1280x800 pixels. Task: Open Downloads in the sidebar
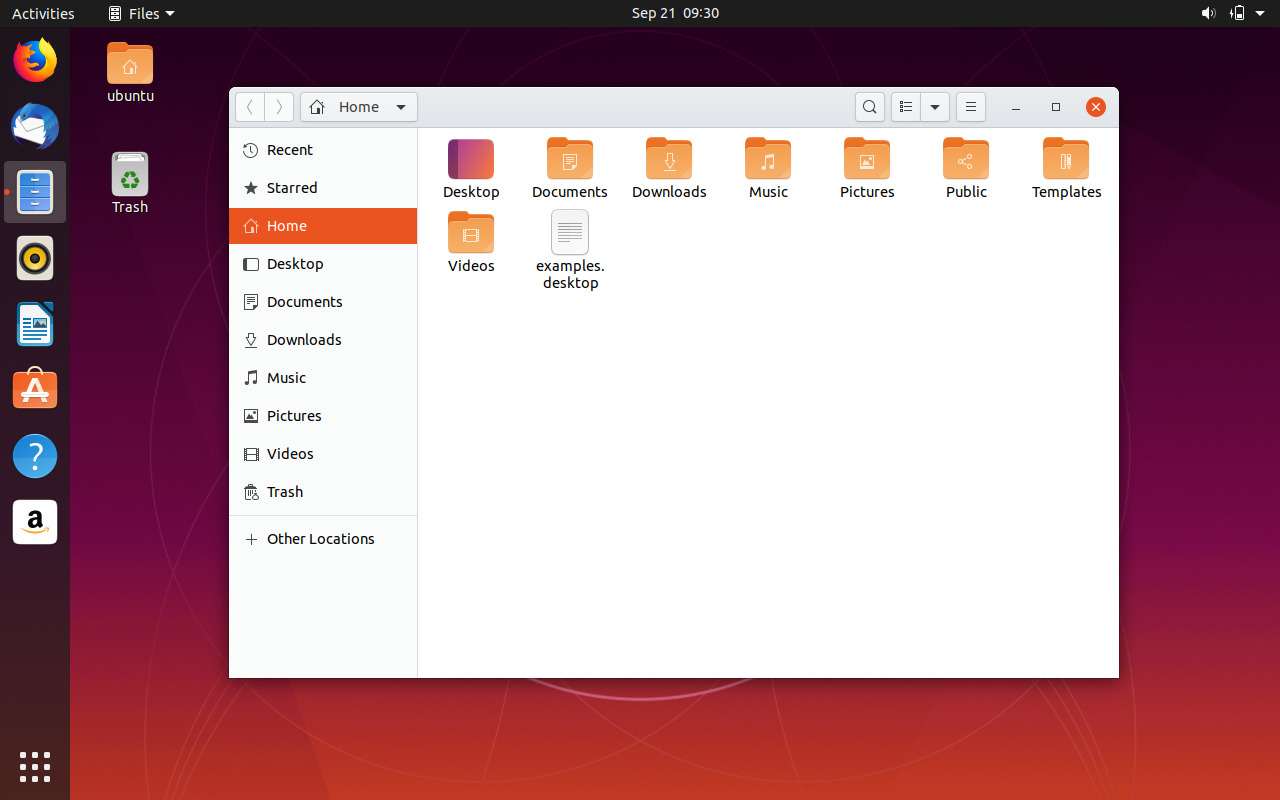tap(323, 340)
